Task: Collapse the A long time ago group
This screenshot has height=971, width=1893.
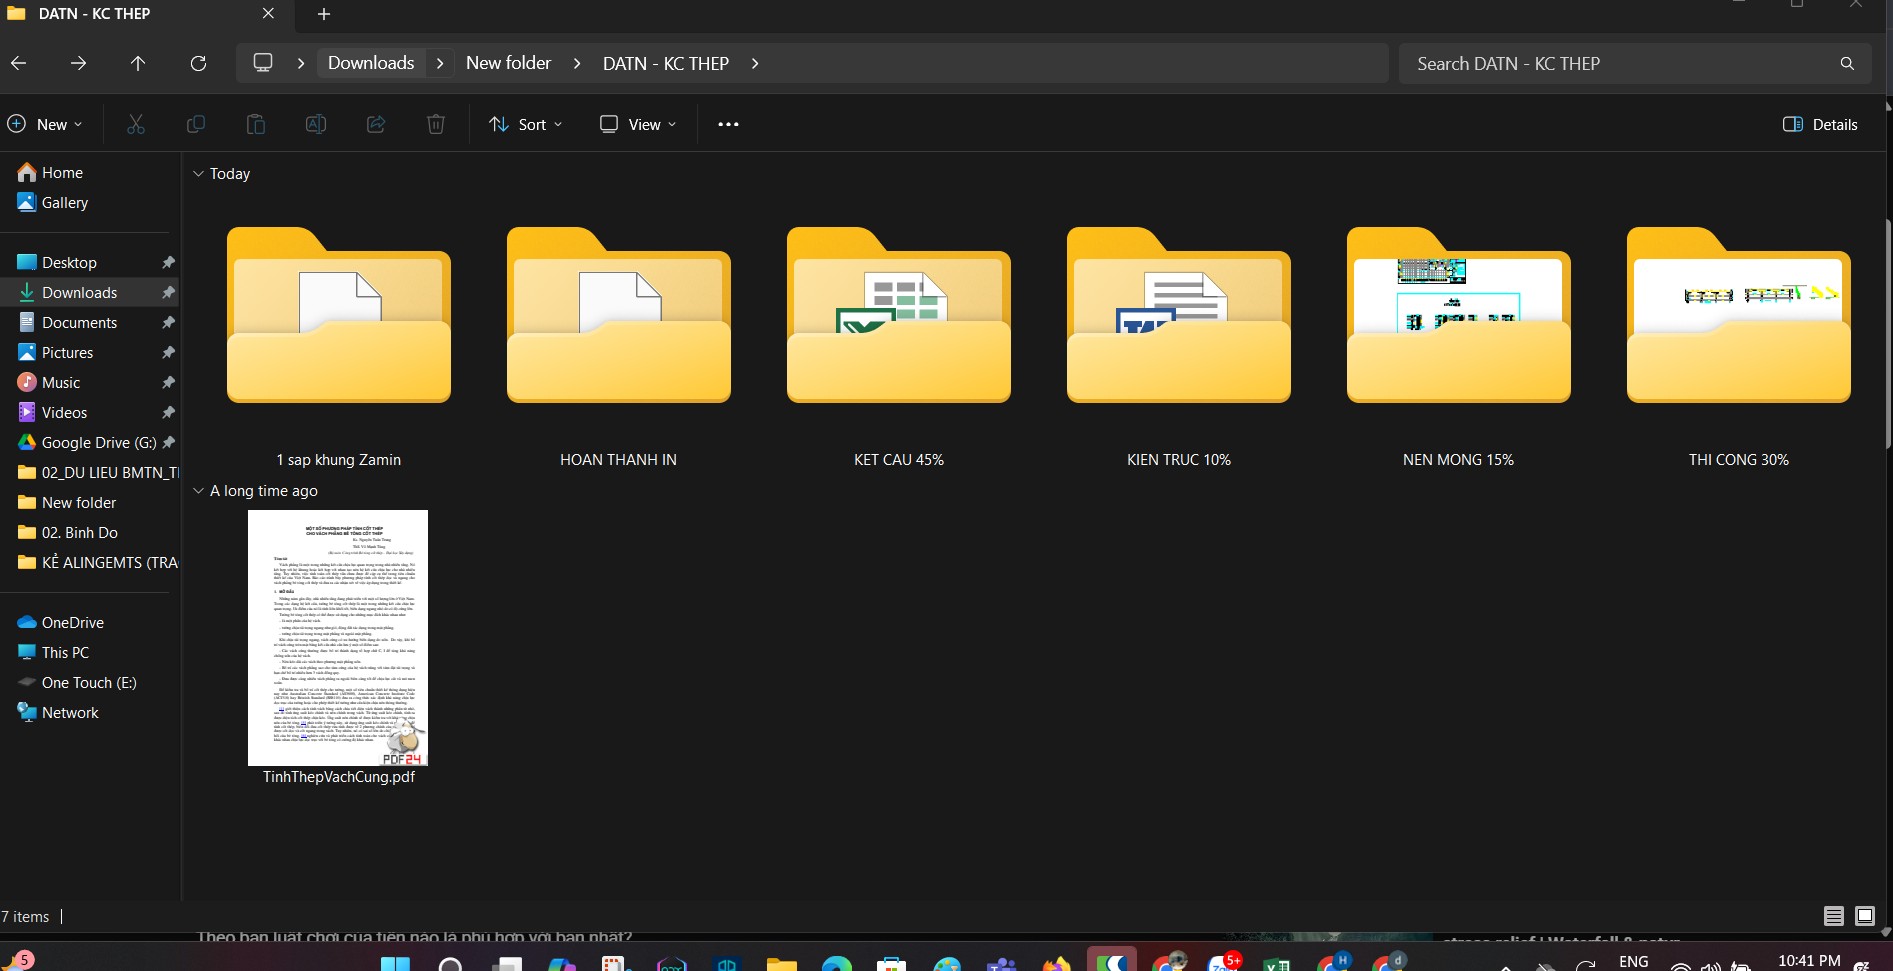Action: (x=198, y=491)
